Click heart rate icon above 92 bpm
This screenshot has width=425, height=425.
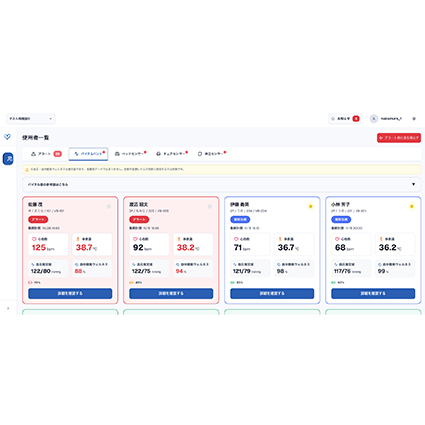135,239
